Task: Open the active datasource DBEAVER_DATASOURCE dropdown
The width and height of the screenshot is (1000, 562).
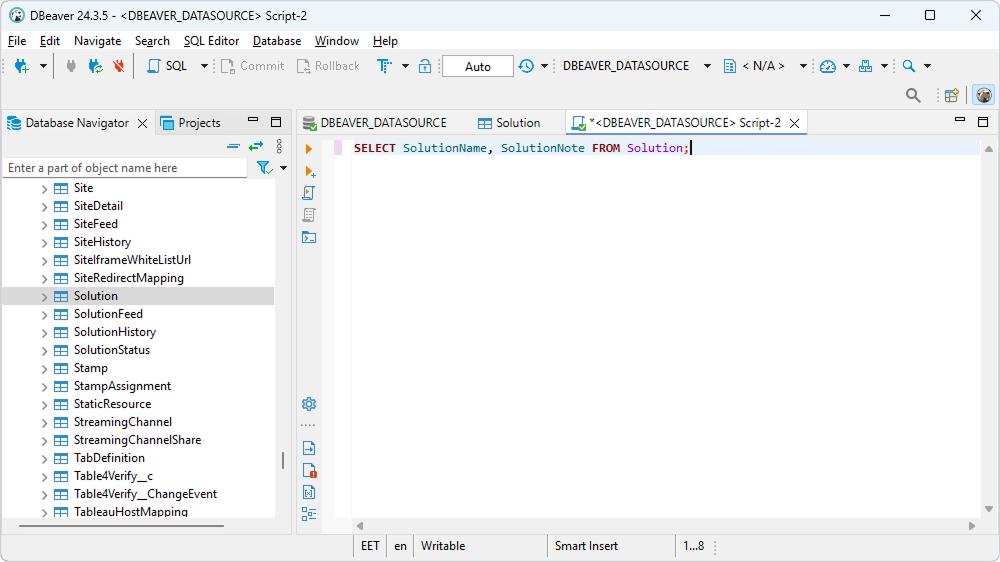Action: (707, 66)
